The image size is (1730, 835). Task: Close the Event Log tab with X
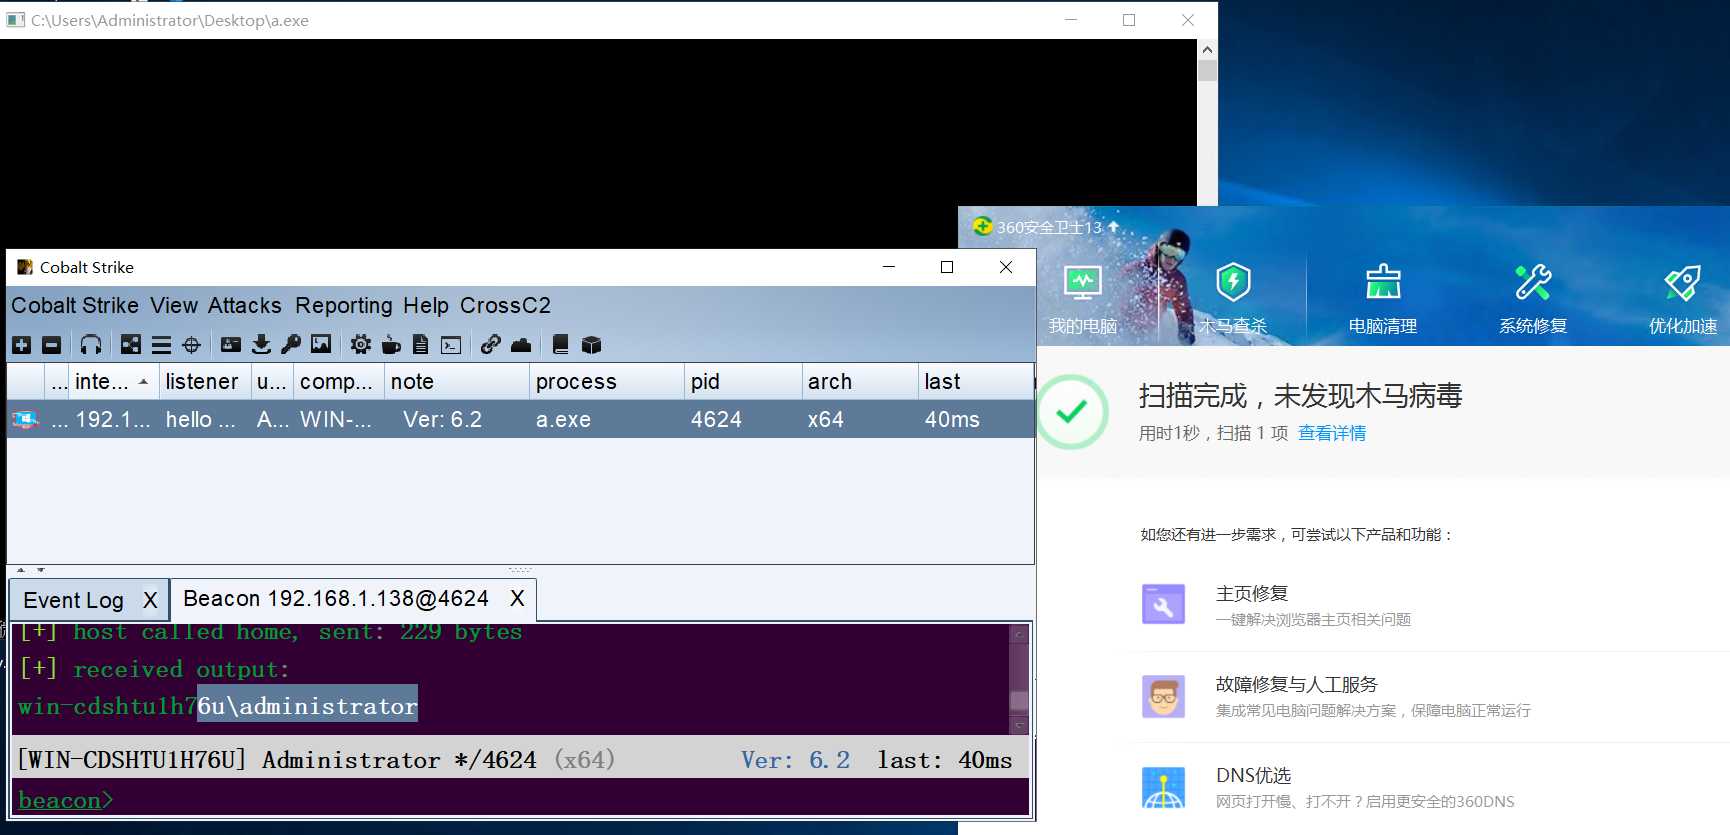click(x=150, y=600)
